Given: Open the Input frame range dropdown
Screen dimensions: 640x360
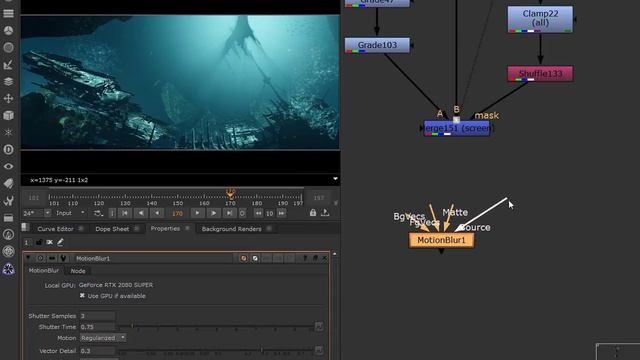Looking at the screenshot, I should tap(70, 213).
